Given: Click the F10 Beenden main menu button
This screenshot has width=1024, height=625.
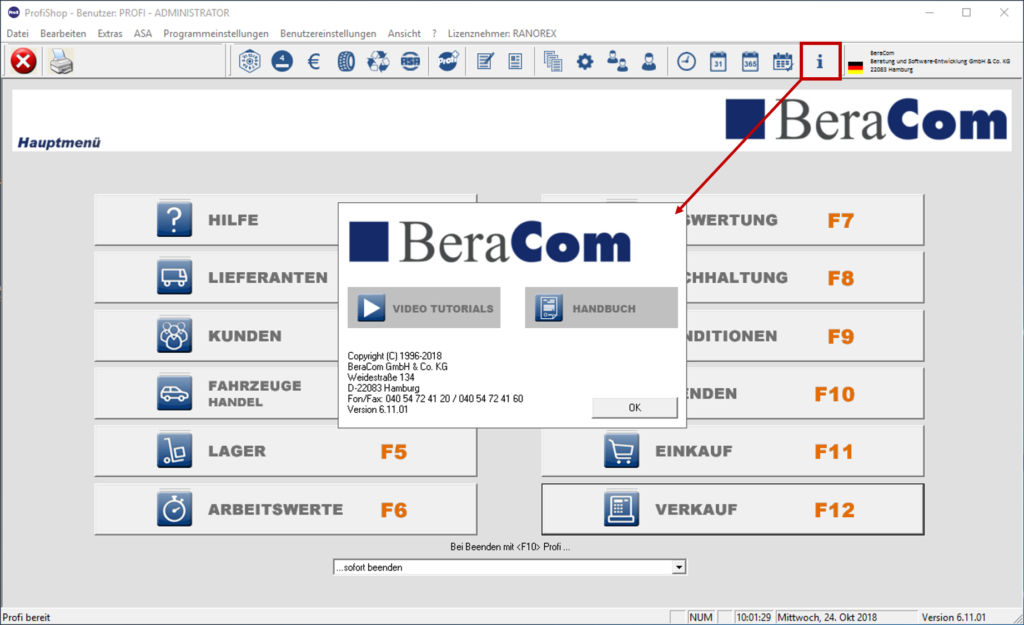Looking at the screenshot, I should [805, 393].
